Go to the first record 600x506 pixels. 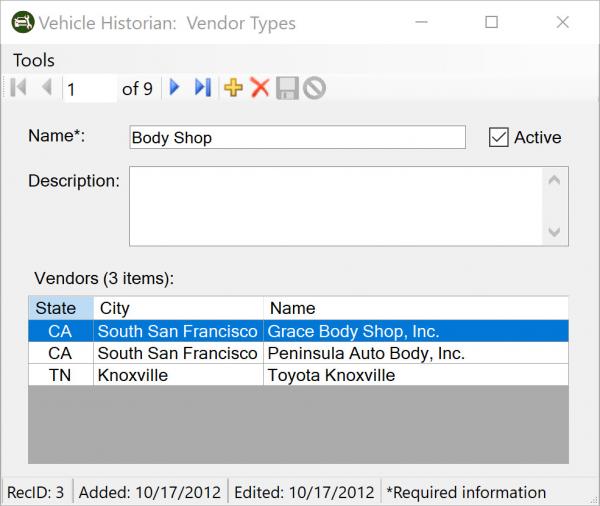18,88
